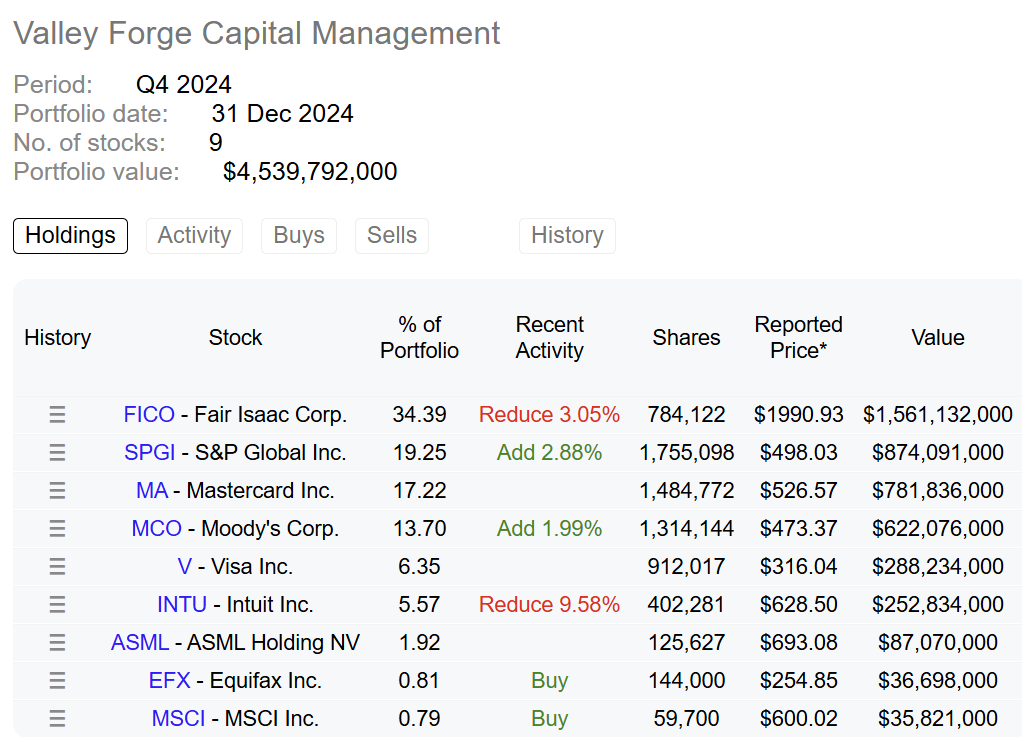1027x742 pixels.
Task: Open the FICO ticker link
Action: pos(149,414)
